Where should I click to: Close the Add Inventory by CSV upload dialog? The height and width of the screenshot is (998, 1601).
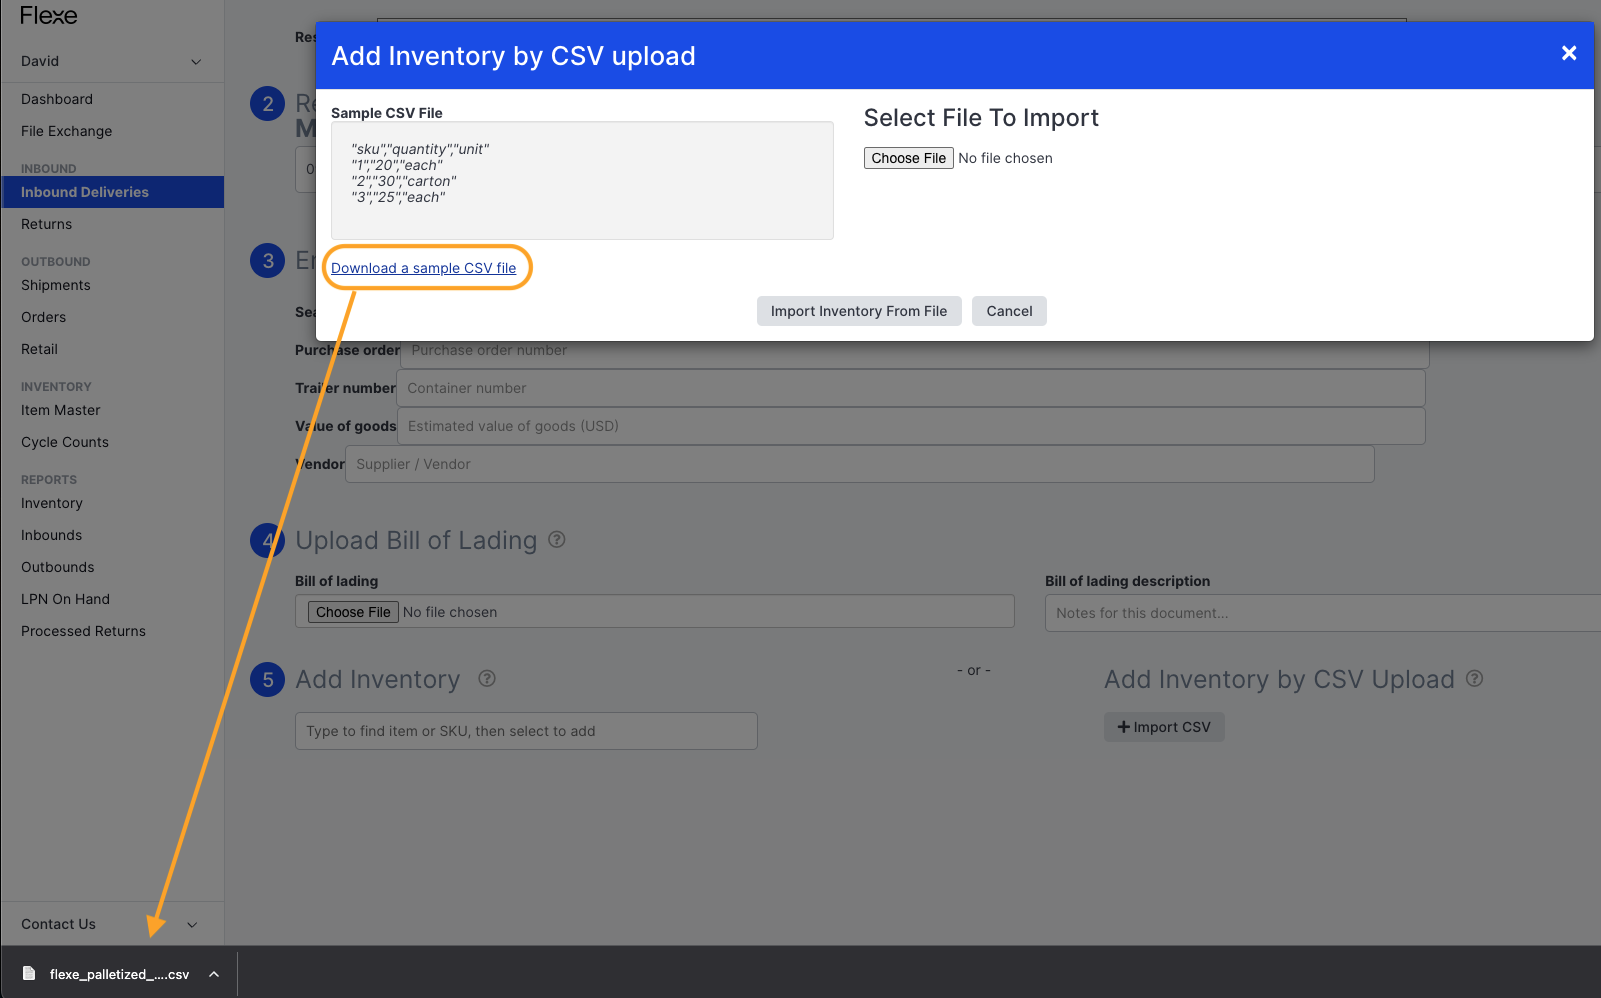[1569, 53]
